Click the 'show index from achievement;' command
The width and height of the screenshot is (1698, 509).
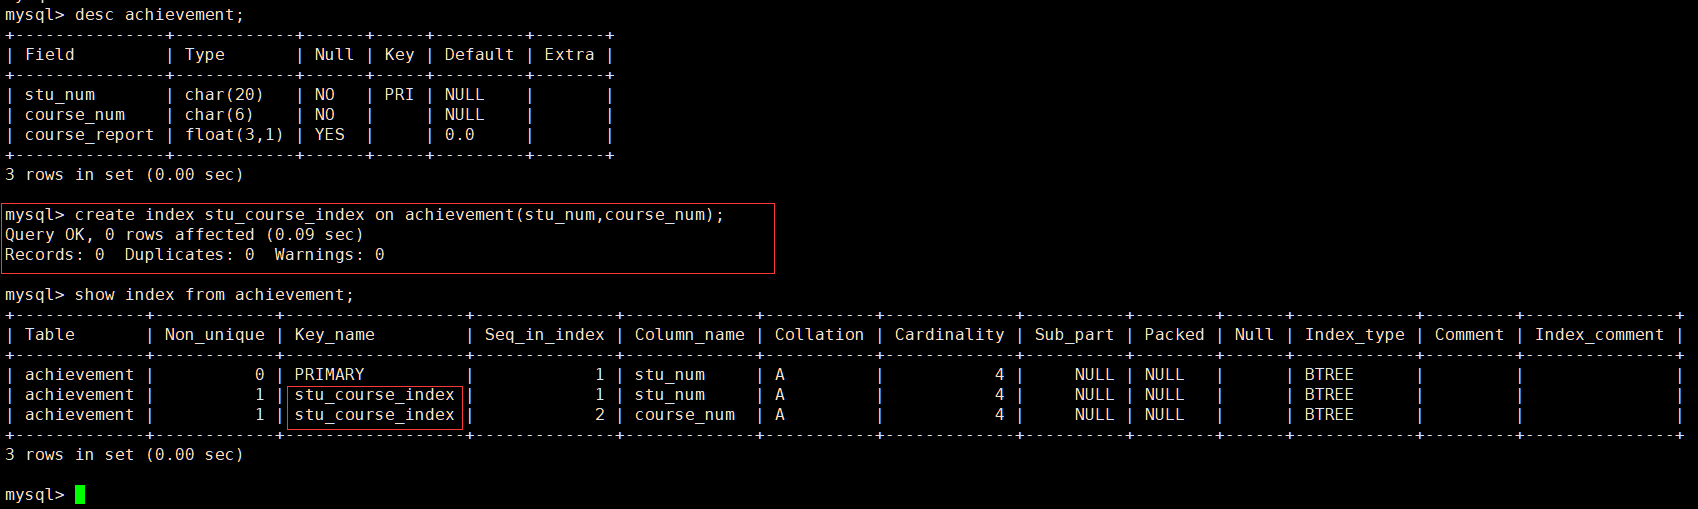point(214,294)
